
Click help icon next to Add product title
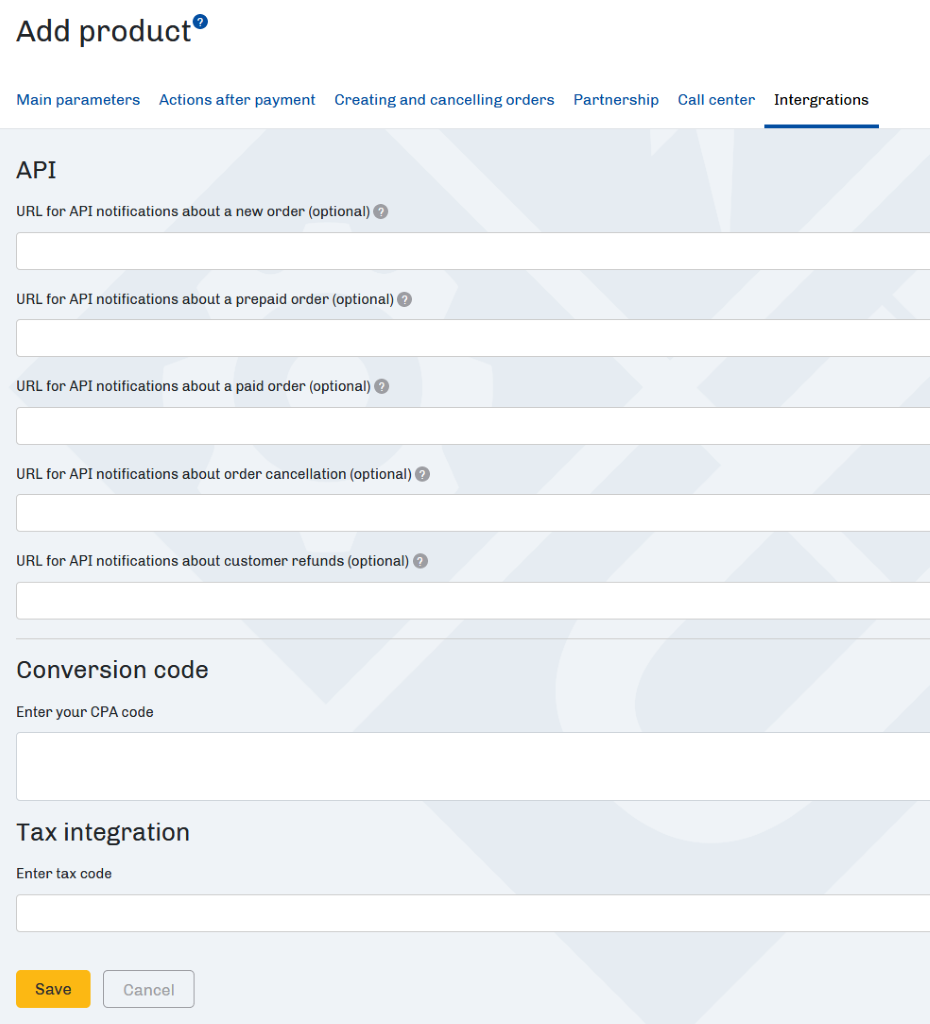coord(201,22)
